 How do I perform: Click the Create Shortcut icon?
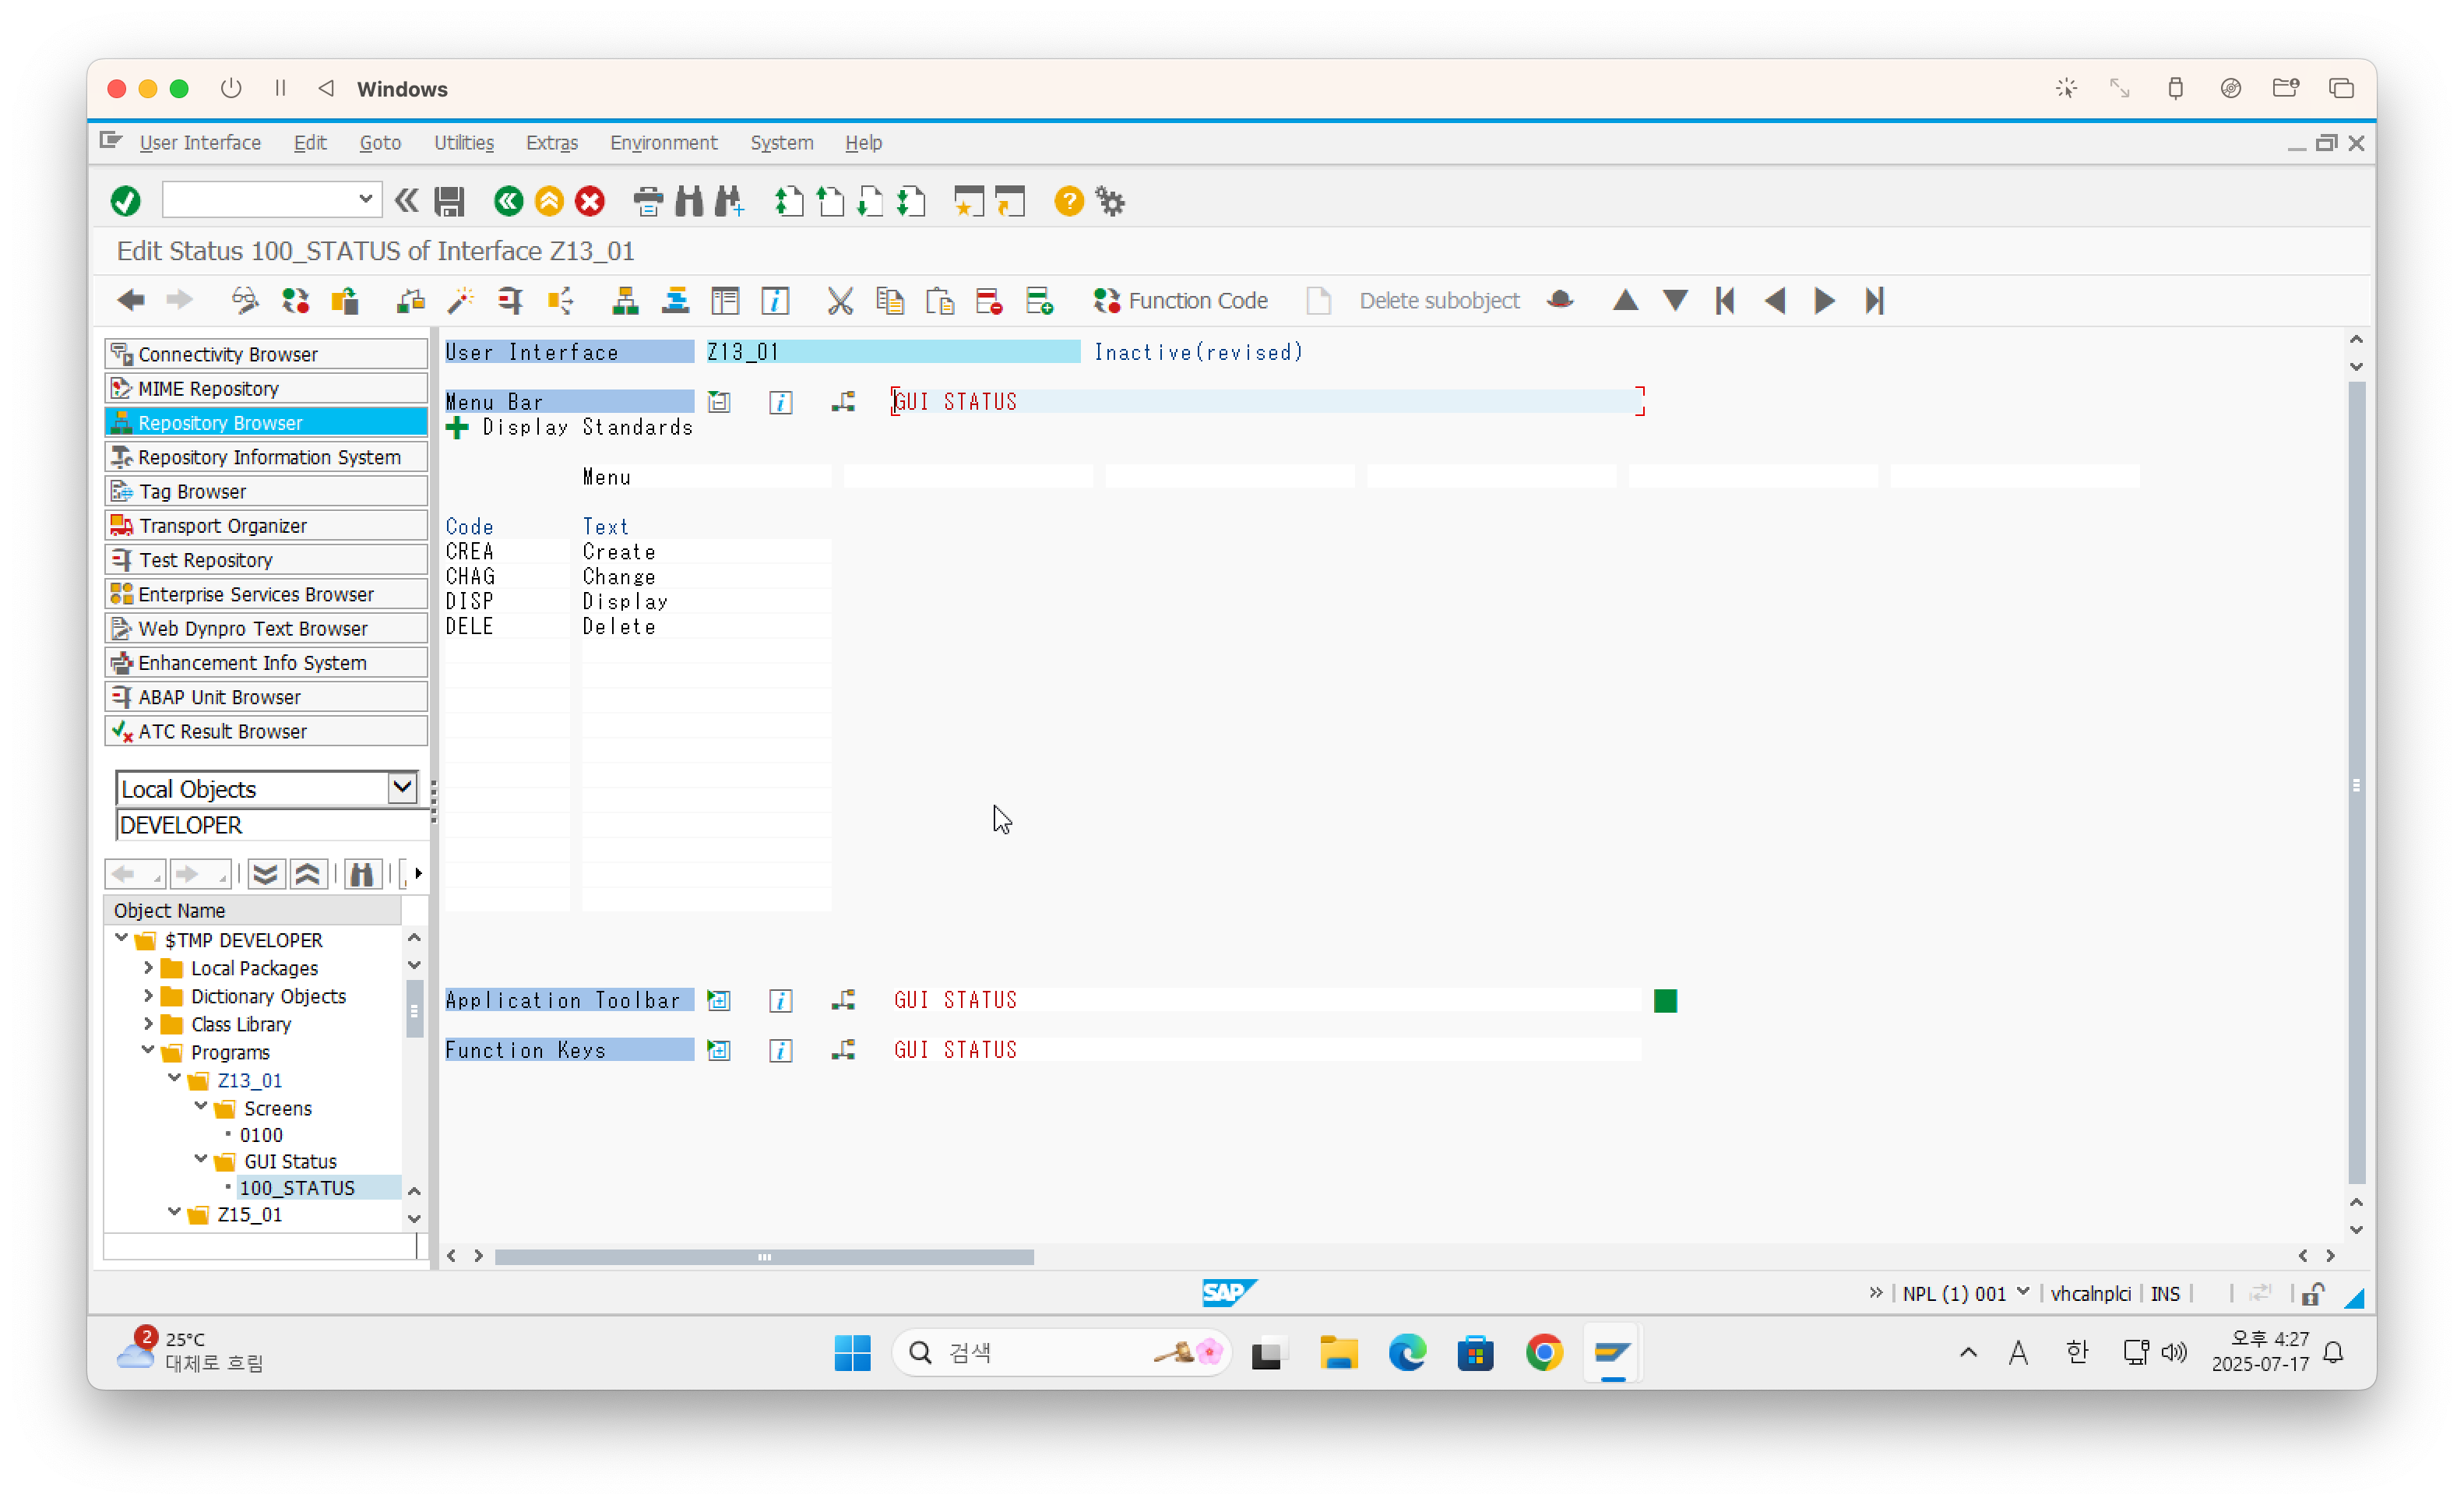[x=1010, y=201]
